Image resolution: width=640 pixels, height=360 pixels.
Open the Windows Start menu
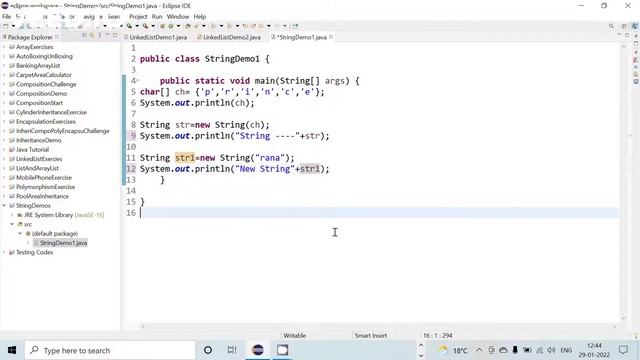(12, 350)
